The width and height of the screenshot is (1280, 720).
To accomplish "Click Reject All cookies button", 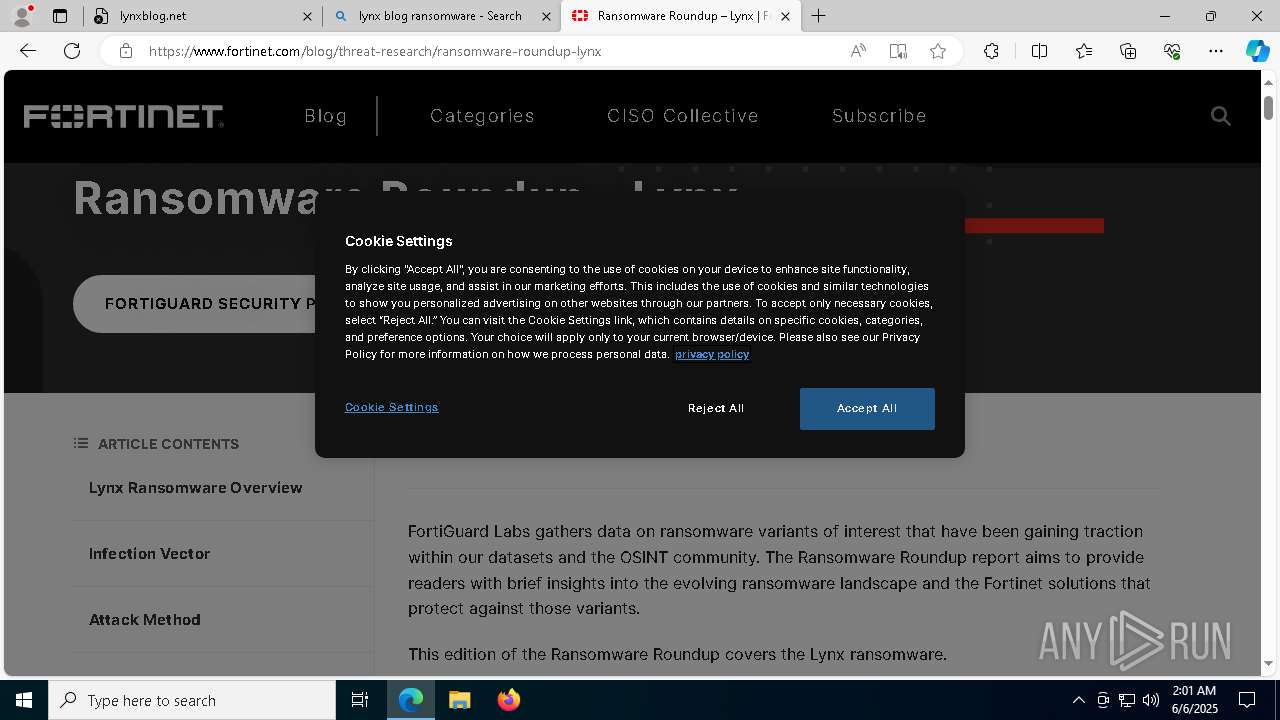I will 716,409.
